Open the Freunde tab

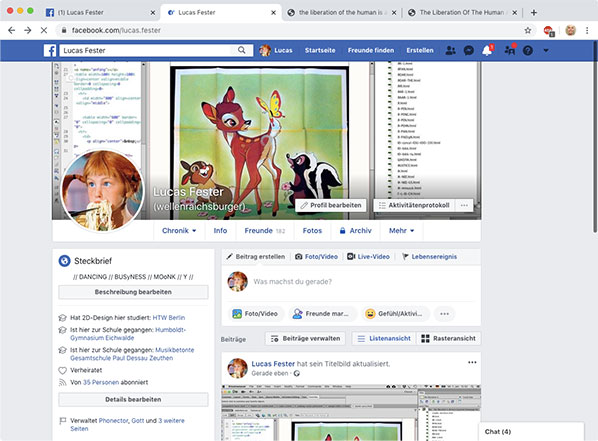click(265, 231)
